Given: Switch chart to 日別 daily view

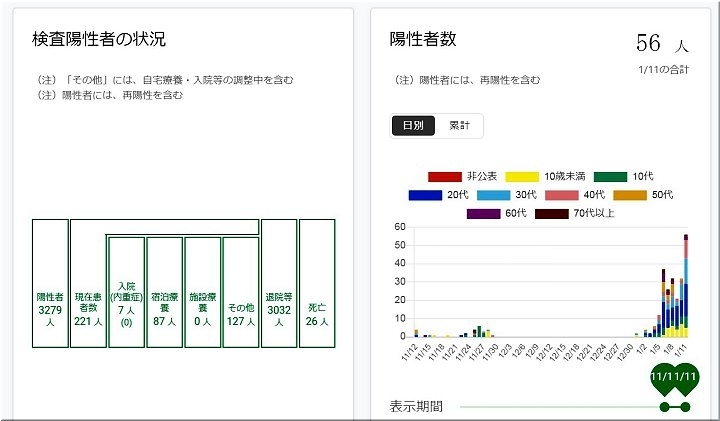Looking at the screenshot, I should click(x=413, y=126).
